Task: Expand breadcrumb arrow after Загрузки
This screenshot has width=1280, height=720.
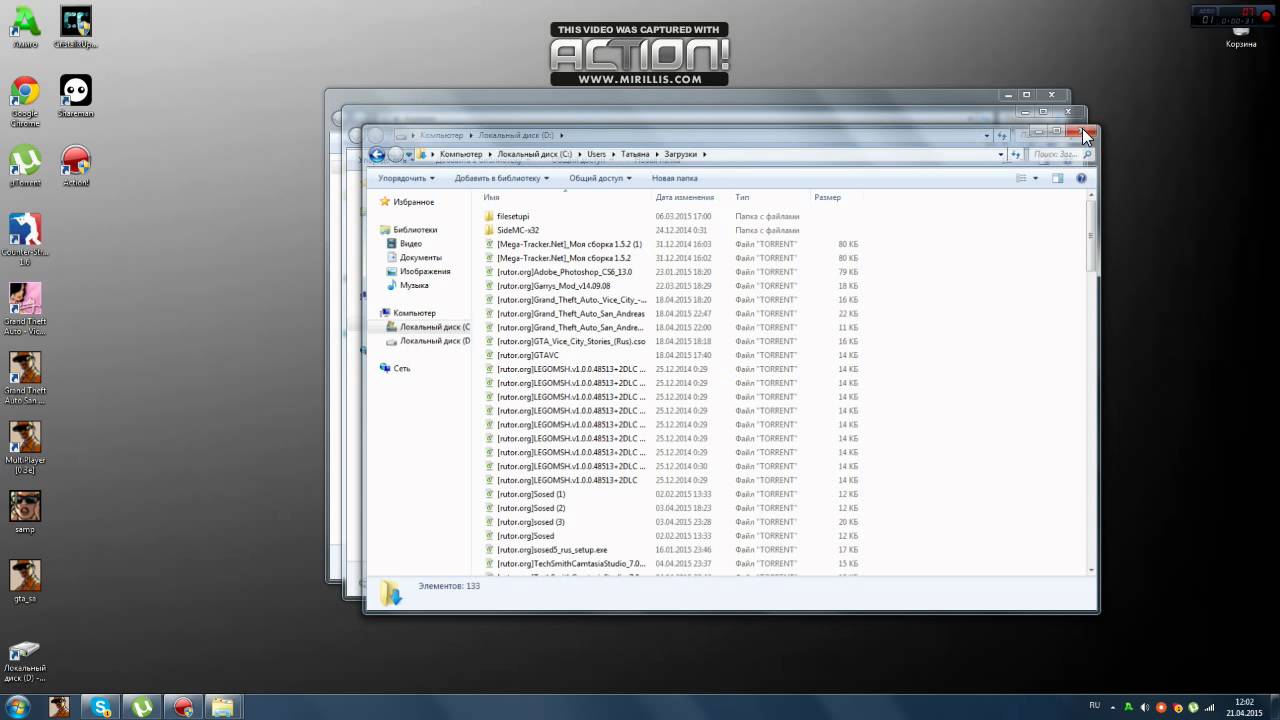Action: coord(704,154)
